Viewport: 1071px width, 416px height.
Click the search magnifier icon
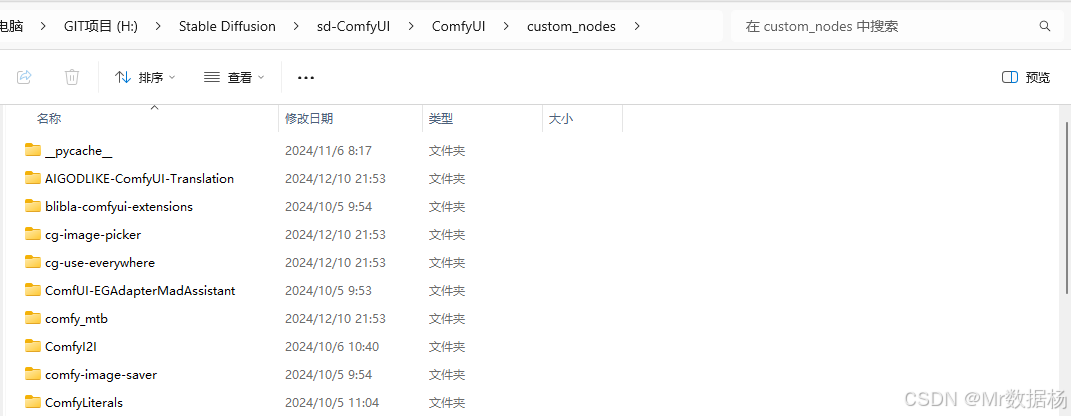pyautogui.click(x=1044, y=27)
